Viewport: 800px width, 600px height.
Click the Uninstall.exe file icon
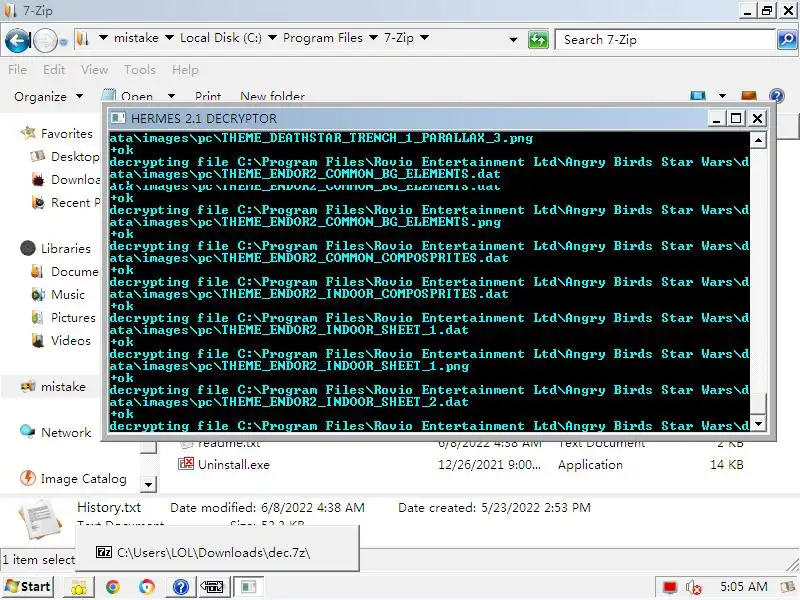[186, 464]
